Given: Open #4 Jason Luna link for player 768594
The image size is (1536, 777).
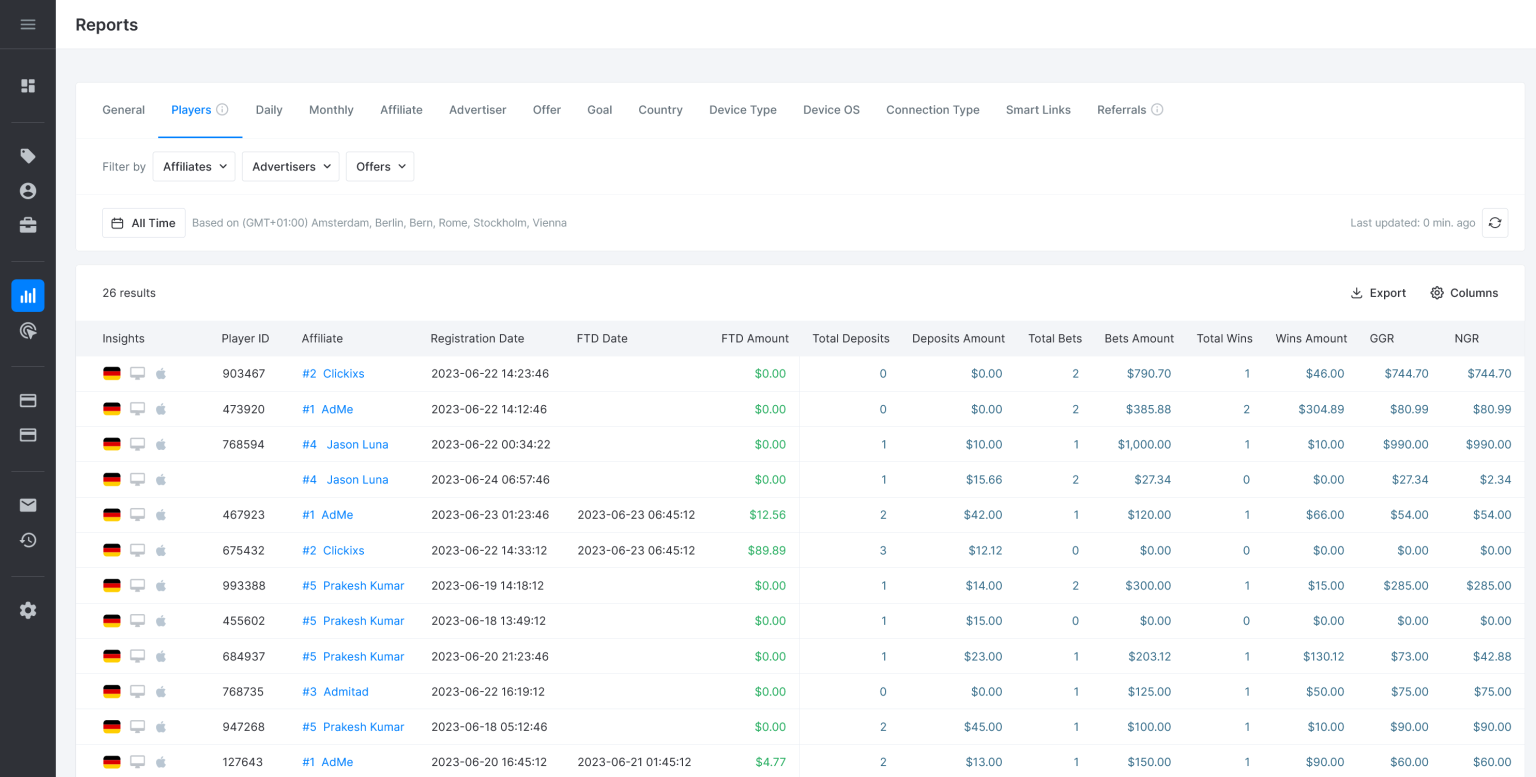Looking at the screenshot, I should (x=345, y=444).
